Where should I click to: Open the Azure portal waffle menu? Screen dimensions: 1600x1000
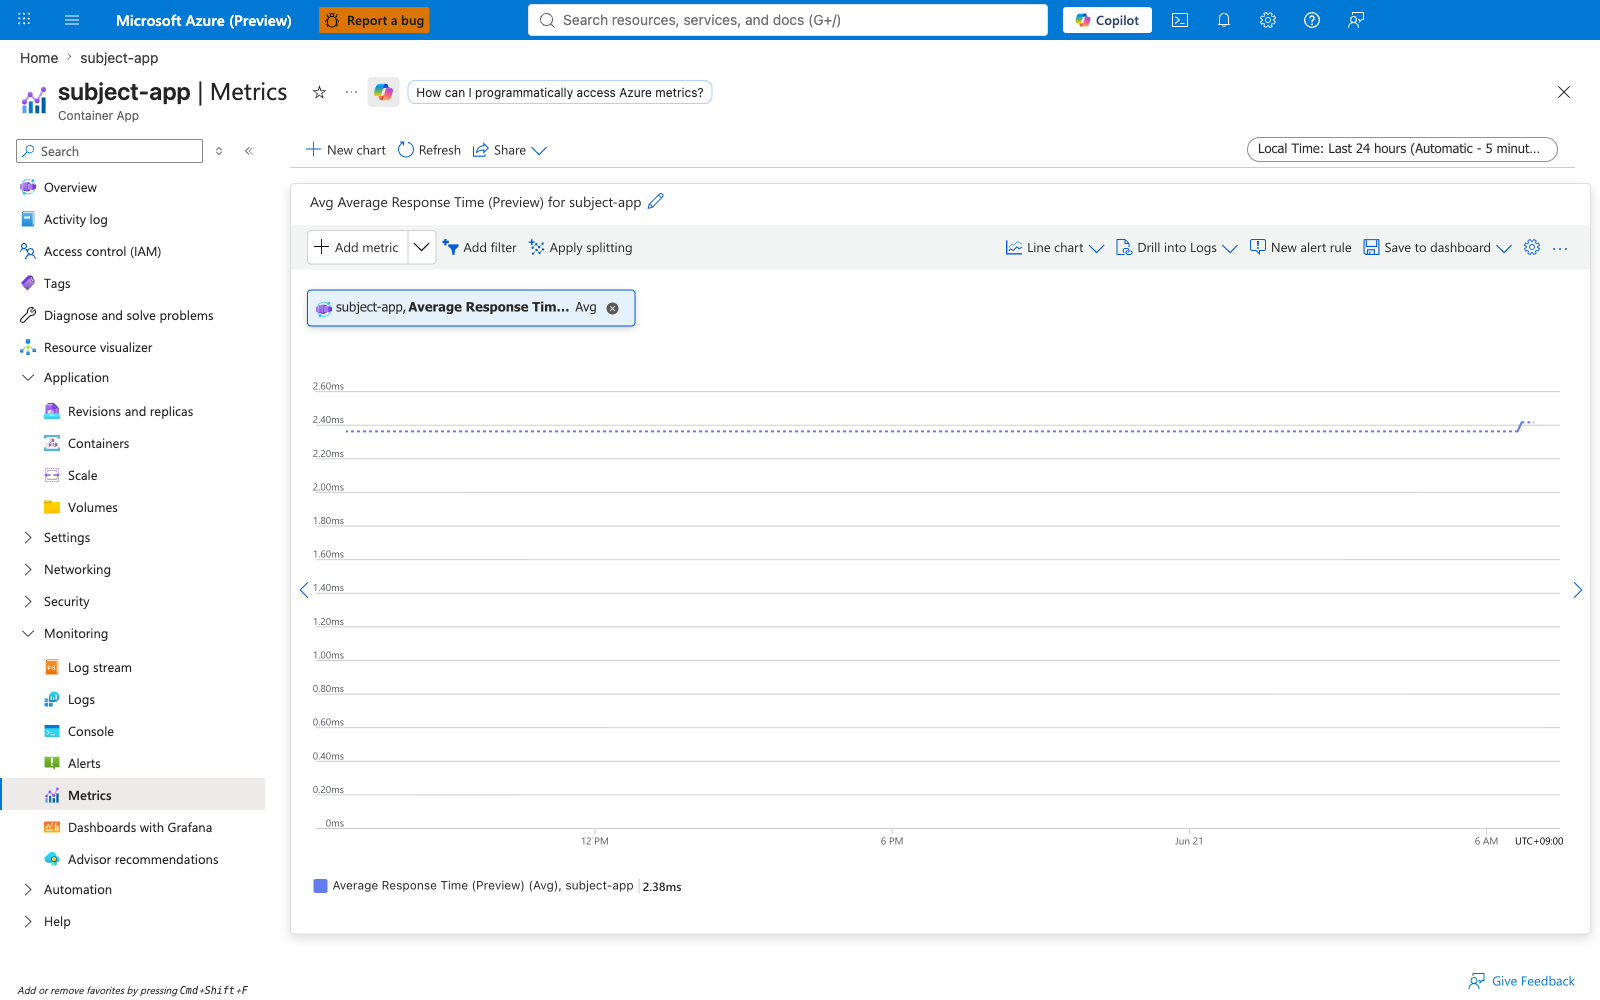24,20
